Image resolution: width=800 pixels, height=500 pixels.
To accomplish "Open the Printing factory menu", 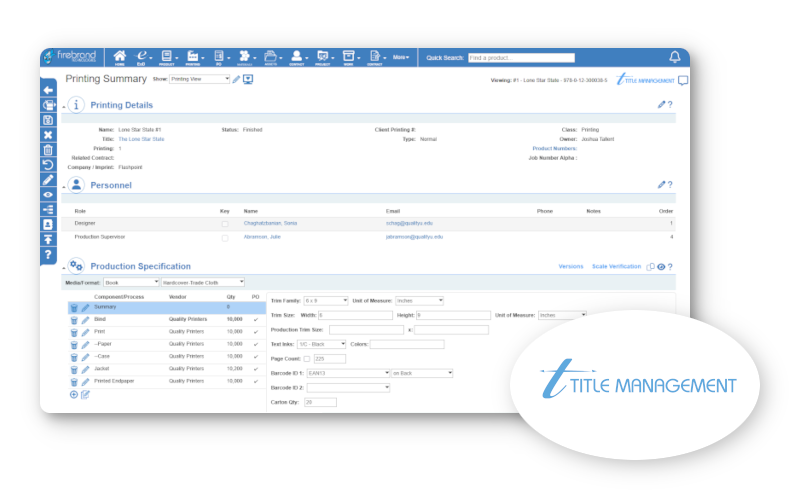I will [194, 58].
